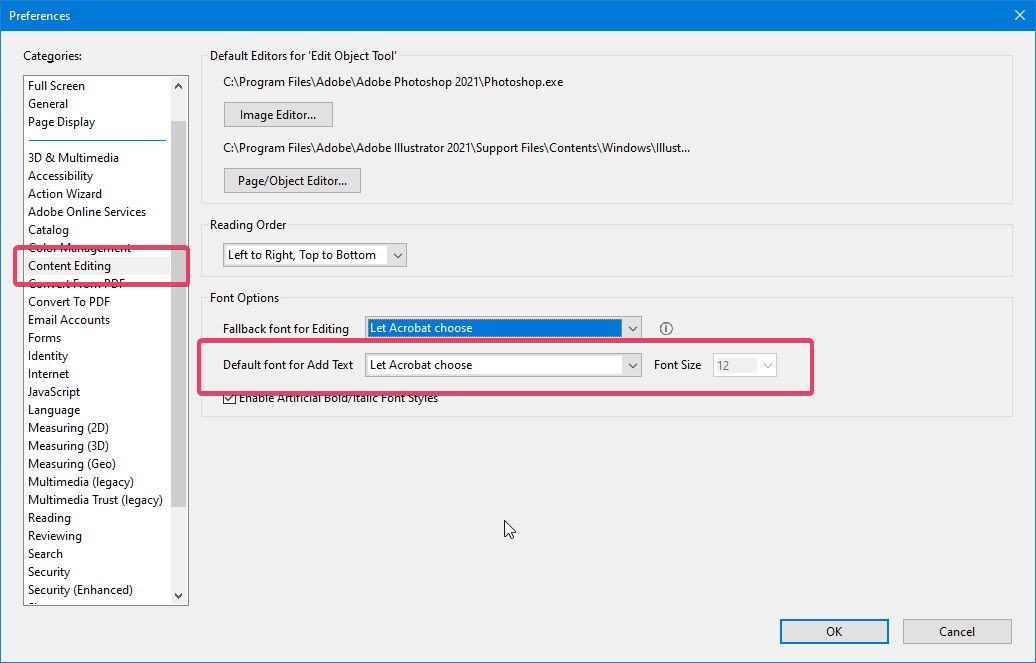The image size is (1036, 663).
Task: Choose the JavaScript category
Action: [54, 392]
